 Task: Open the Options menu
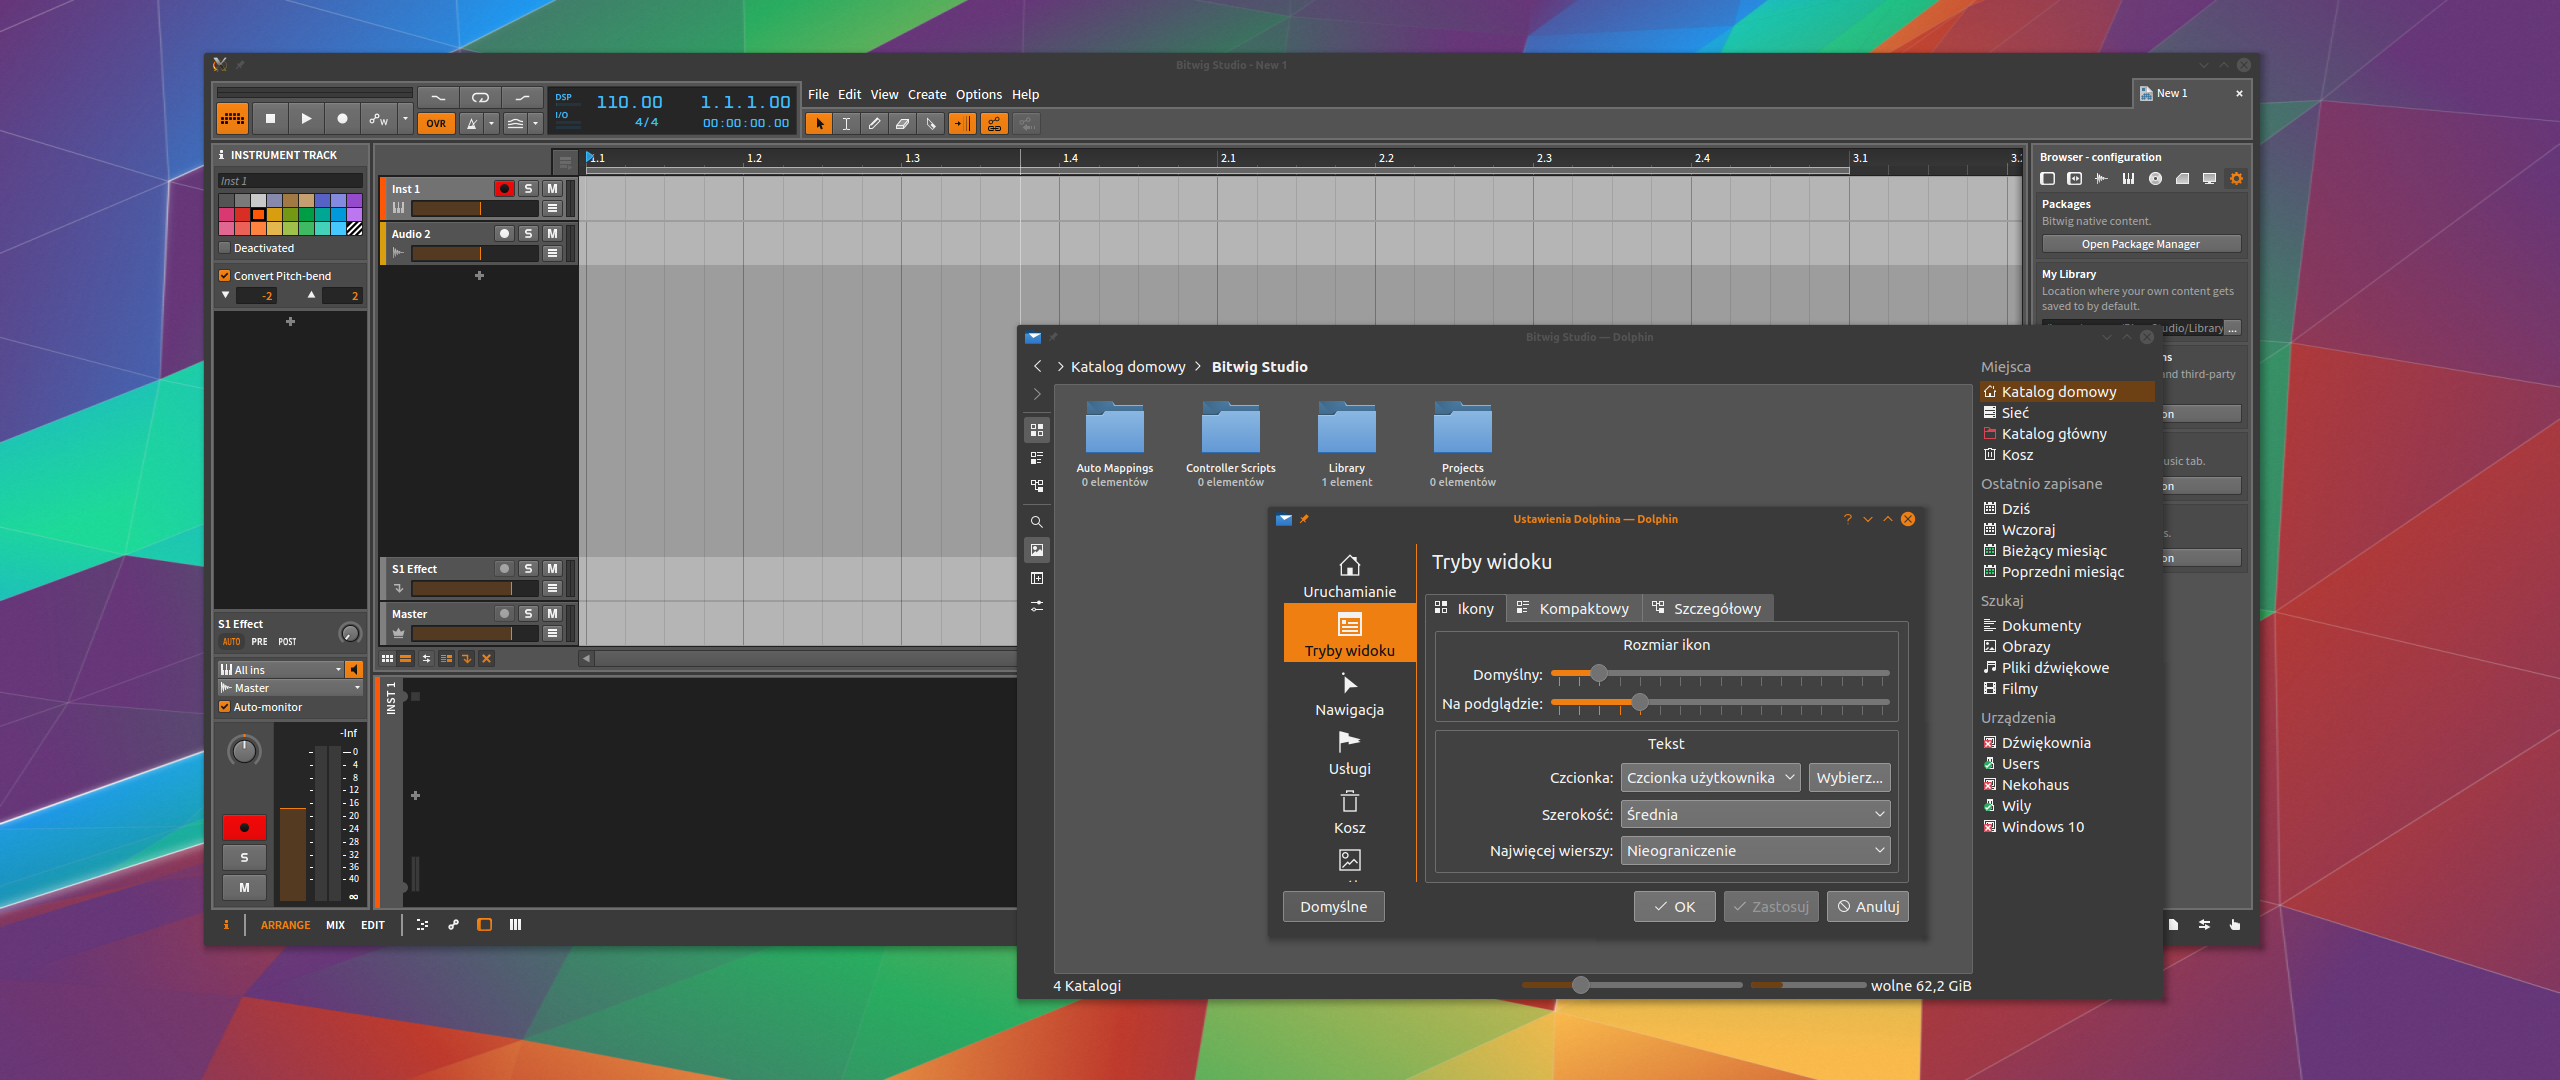979,95
